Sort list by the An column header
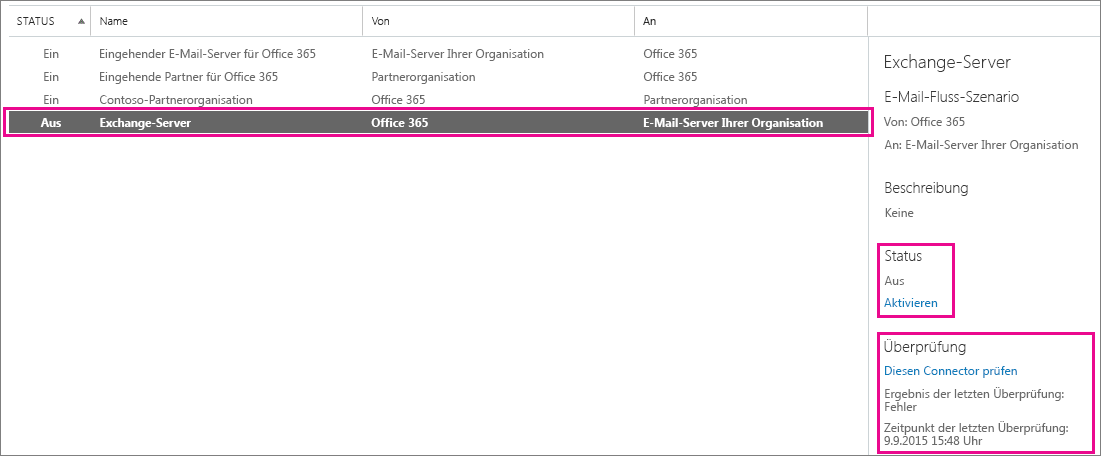Image resolution: width=1101 pixels, height=456 pixels. [x=650, y=22]
